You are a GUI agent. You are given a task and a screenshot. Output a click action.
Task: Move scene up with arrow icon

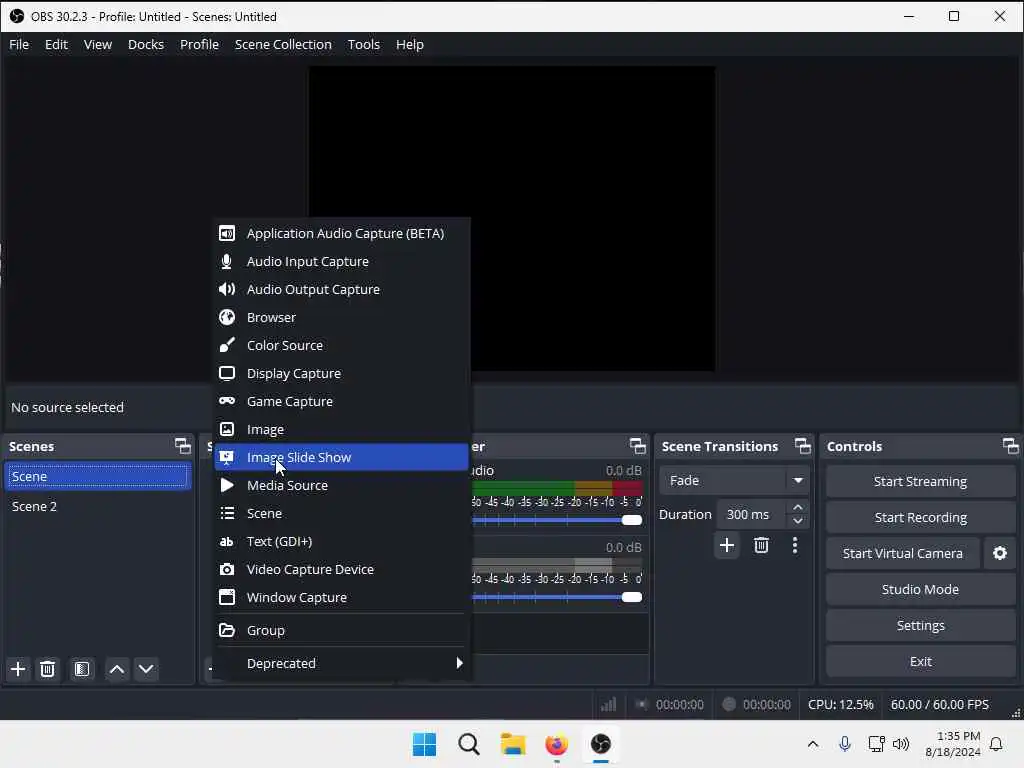coord(117,669)
